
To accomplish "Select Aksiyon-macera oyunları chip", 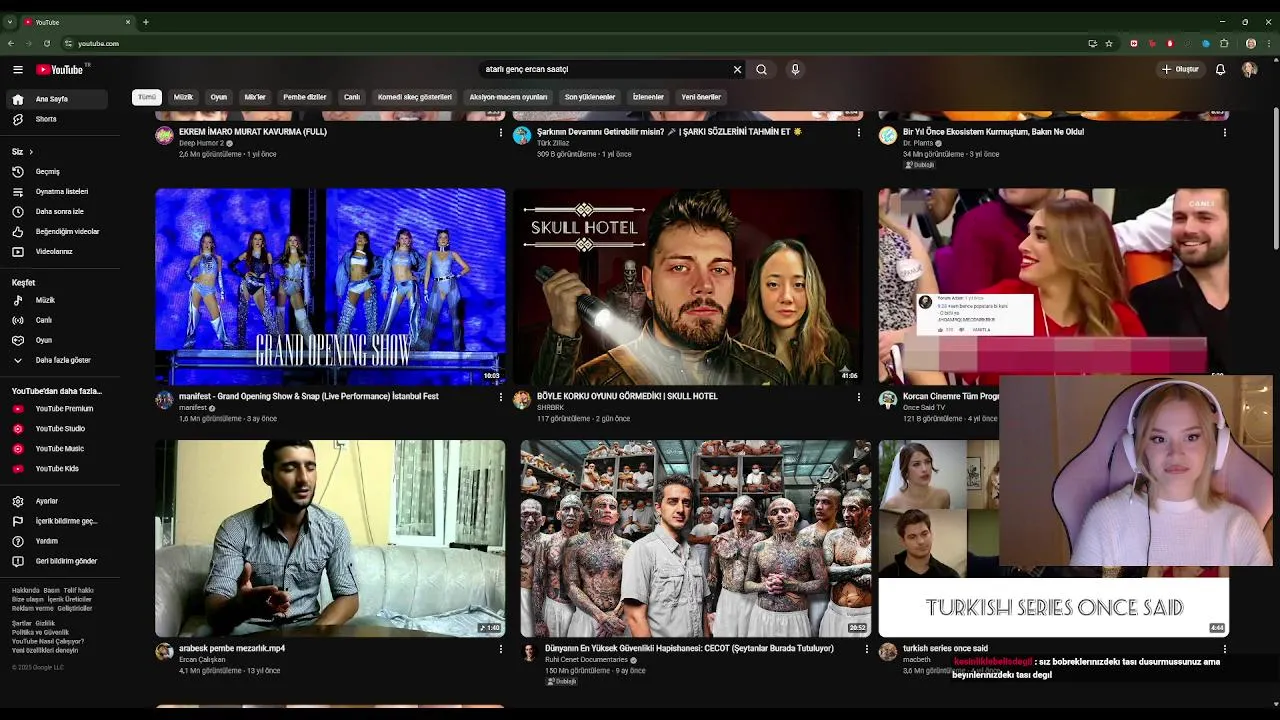I will pyautogui.click(x=508, y=97).
